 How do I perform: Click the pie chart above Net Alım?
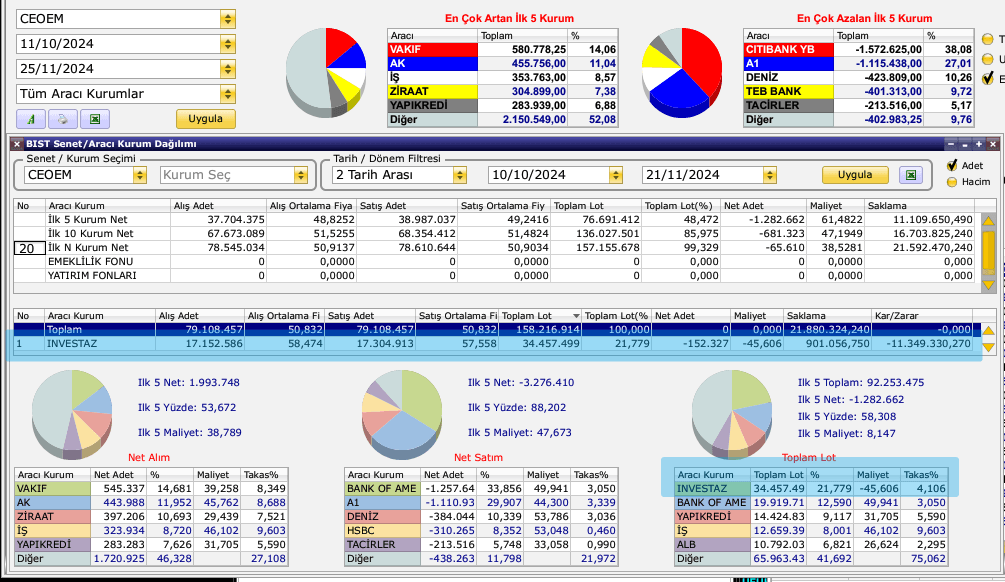[x=72, y=413]
